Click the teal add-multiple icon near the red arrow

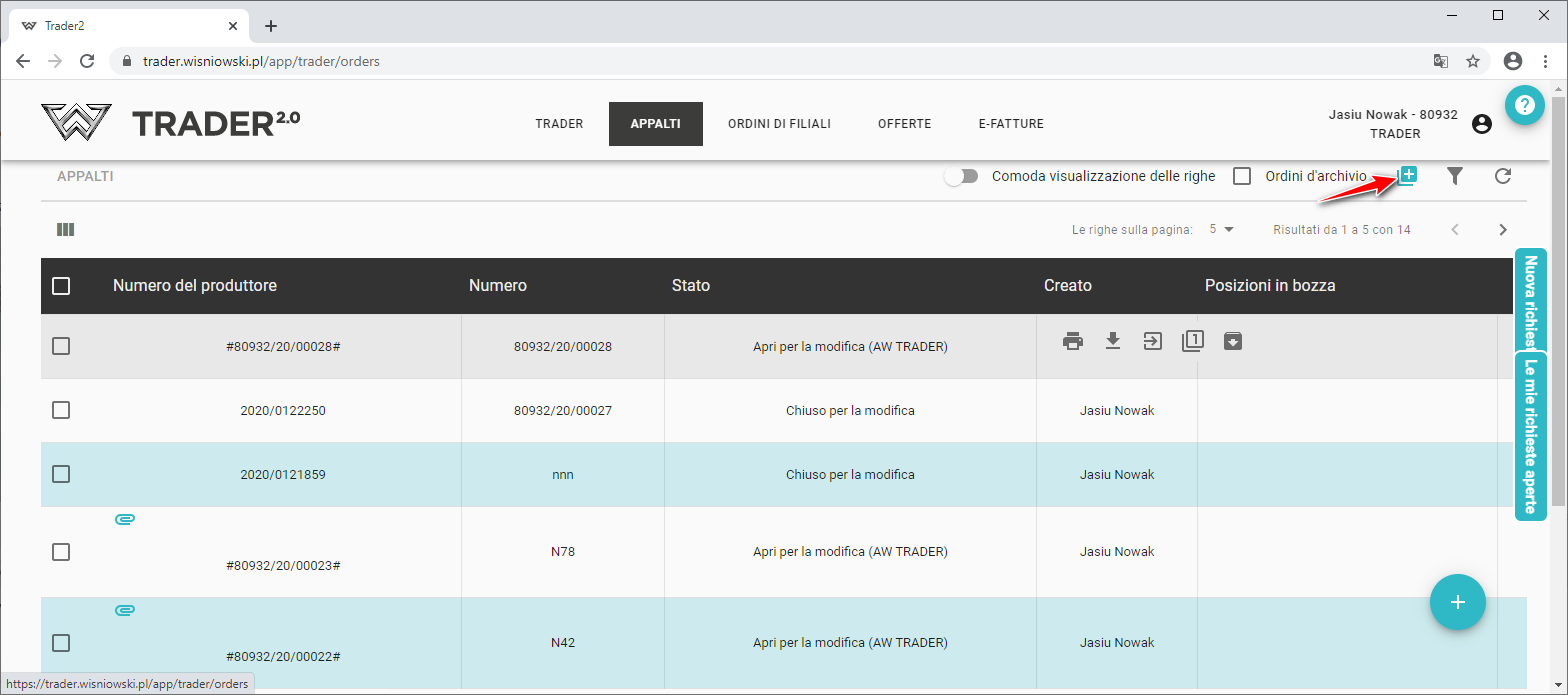click(x=1407, y=176)
